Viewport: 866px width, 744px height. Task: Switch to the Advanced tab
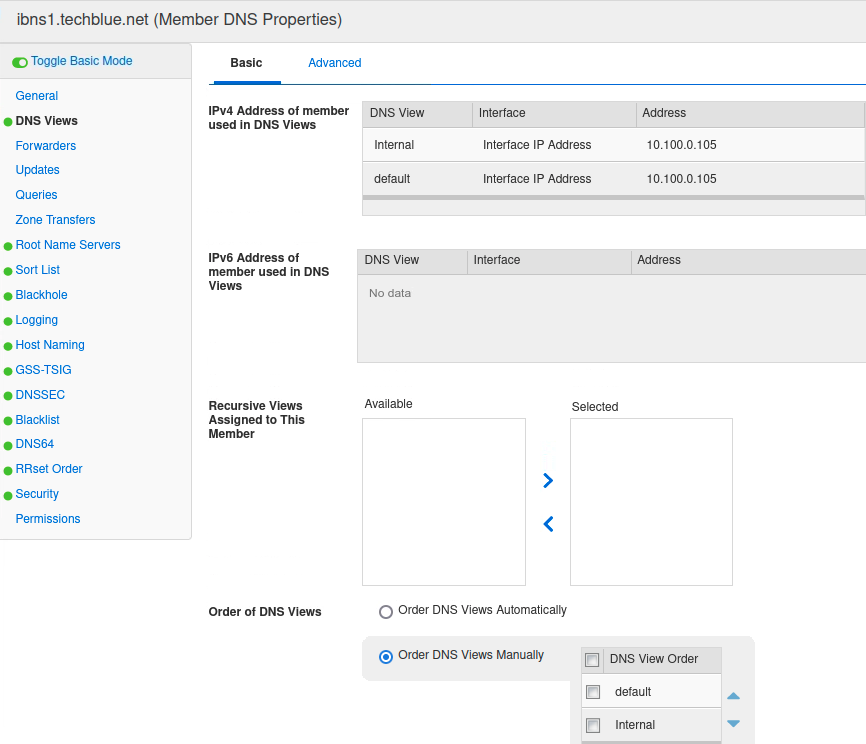(334, 62)
